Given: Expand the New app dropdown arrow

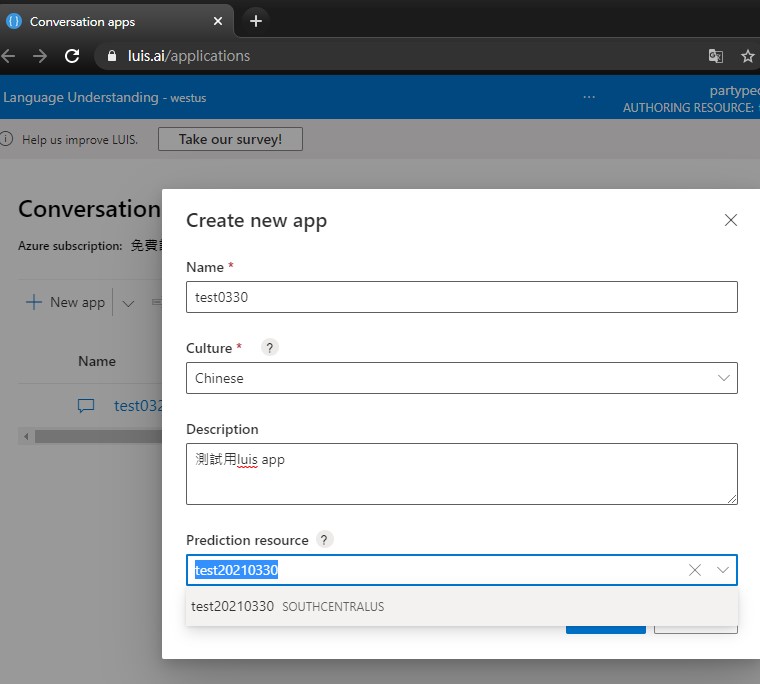Looking at the screenshot, I should pos(128,303).
